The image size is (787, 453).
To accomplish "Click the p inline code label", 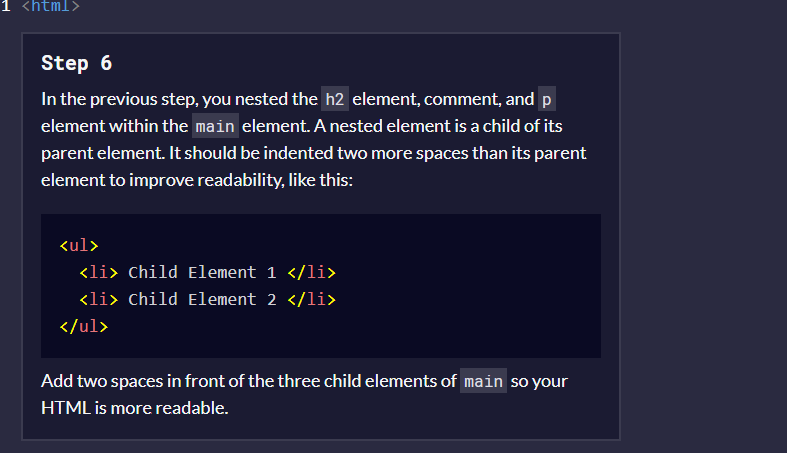I will (x=546, y=100).
